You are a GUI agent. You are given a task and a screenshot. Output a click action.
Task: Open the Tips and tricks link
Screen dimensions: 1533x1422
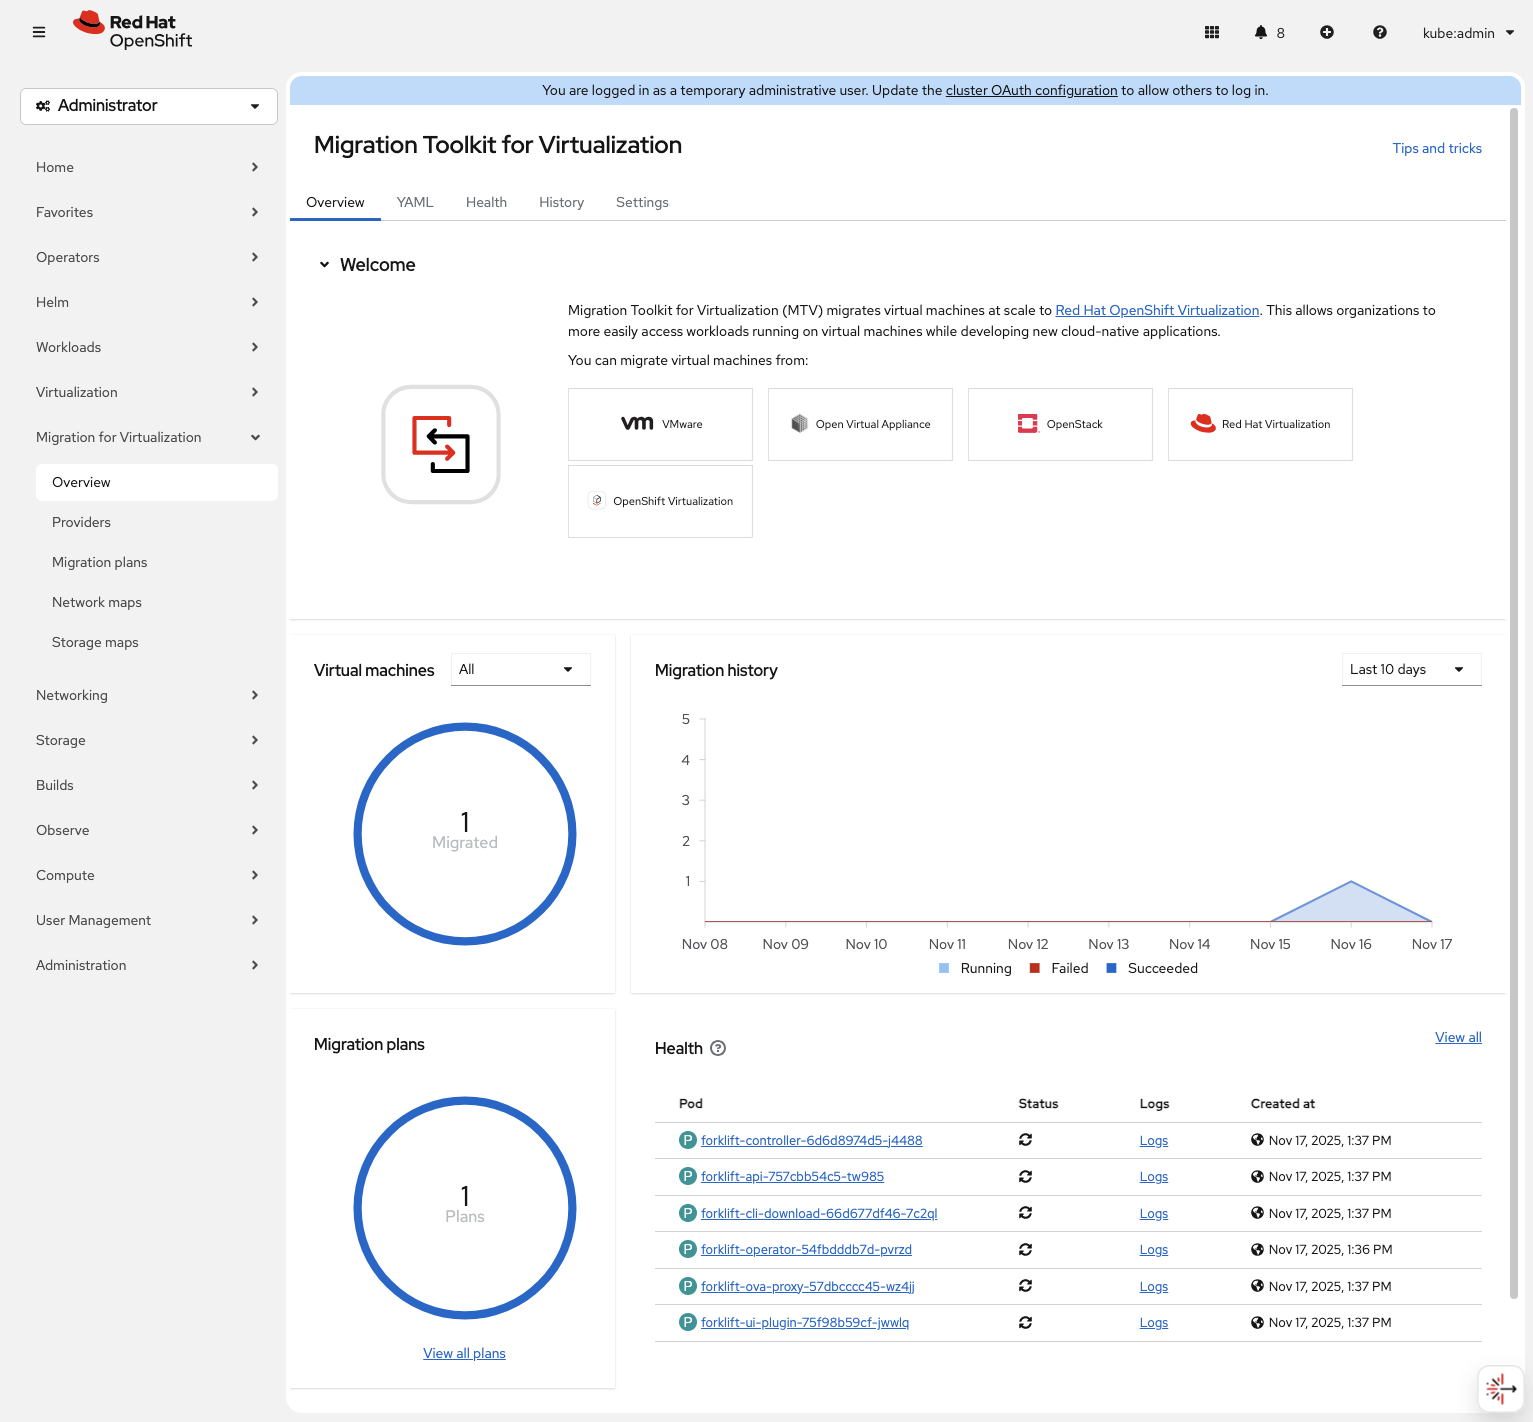[1436, 148]
